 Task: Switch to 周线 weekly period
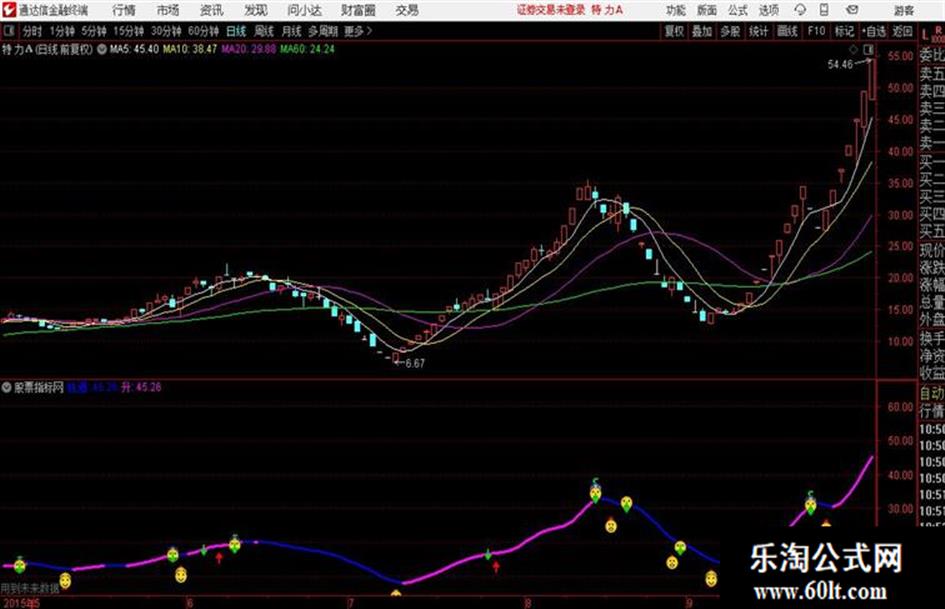[x=265, y=31]
